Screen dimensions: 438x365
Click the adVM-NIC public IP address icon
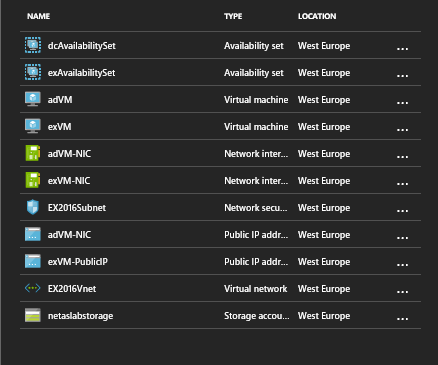[x=33, y=234]
